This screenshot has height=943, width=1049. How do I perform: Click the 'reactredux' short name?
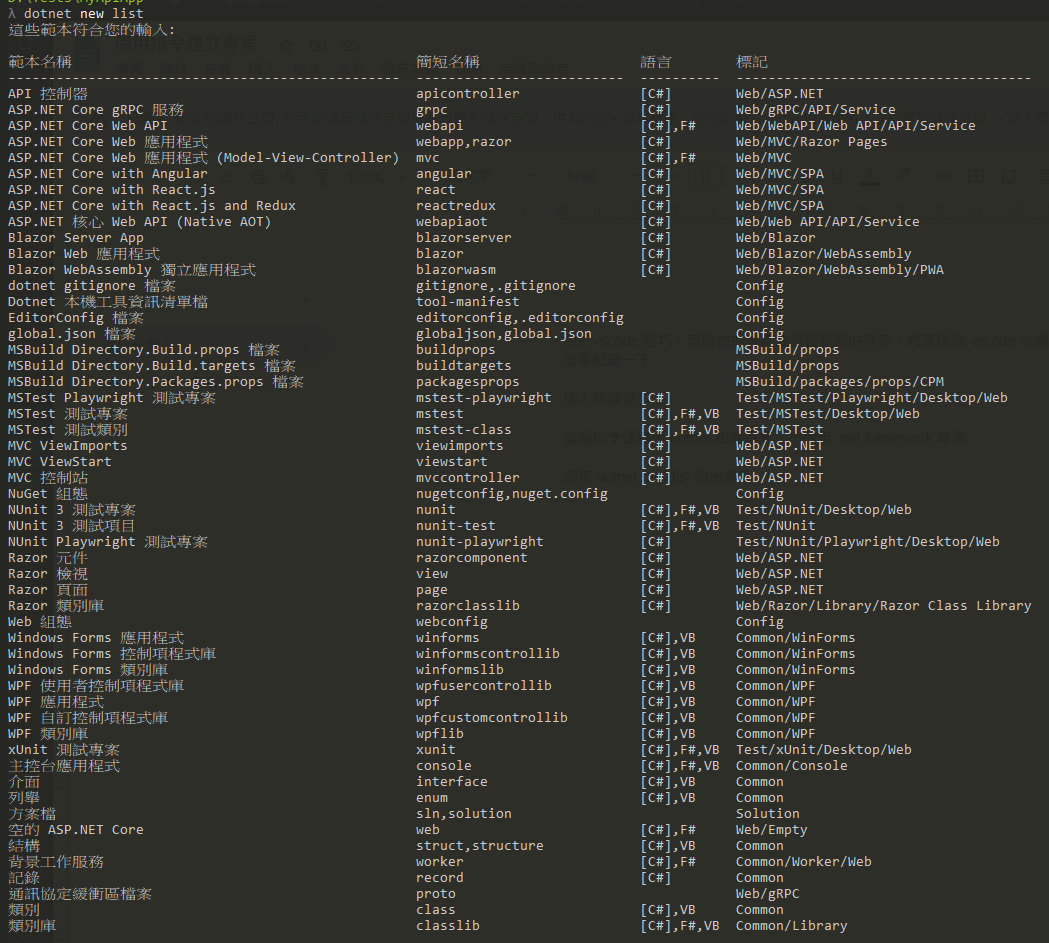456,206
